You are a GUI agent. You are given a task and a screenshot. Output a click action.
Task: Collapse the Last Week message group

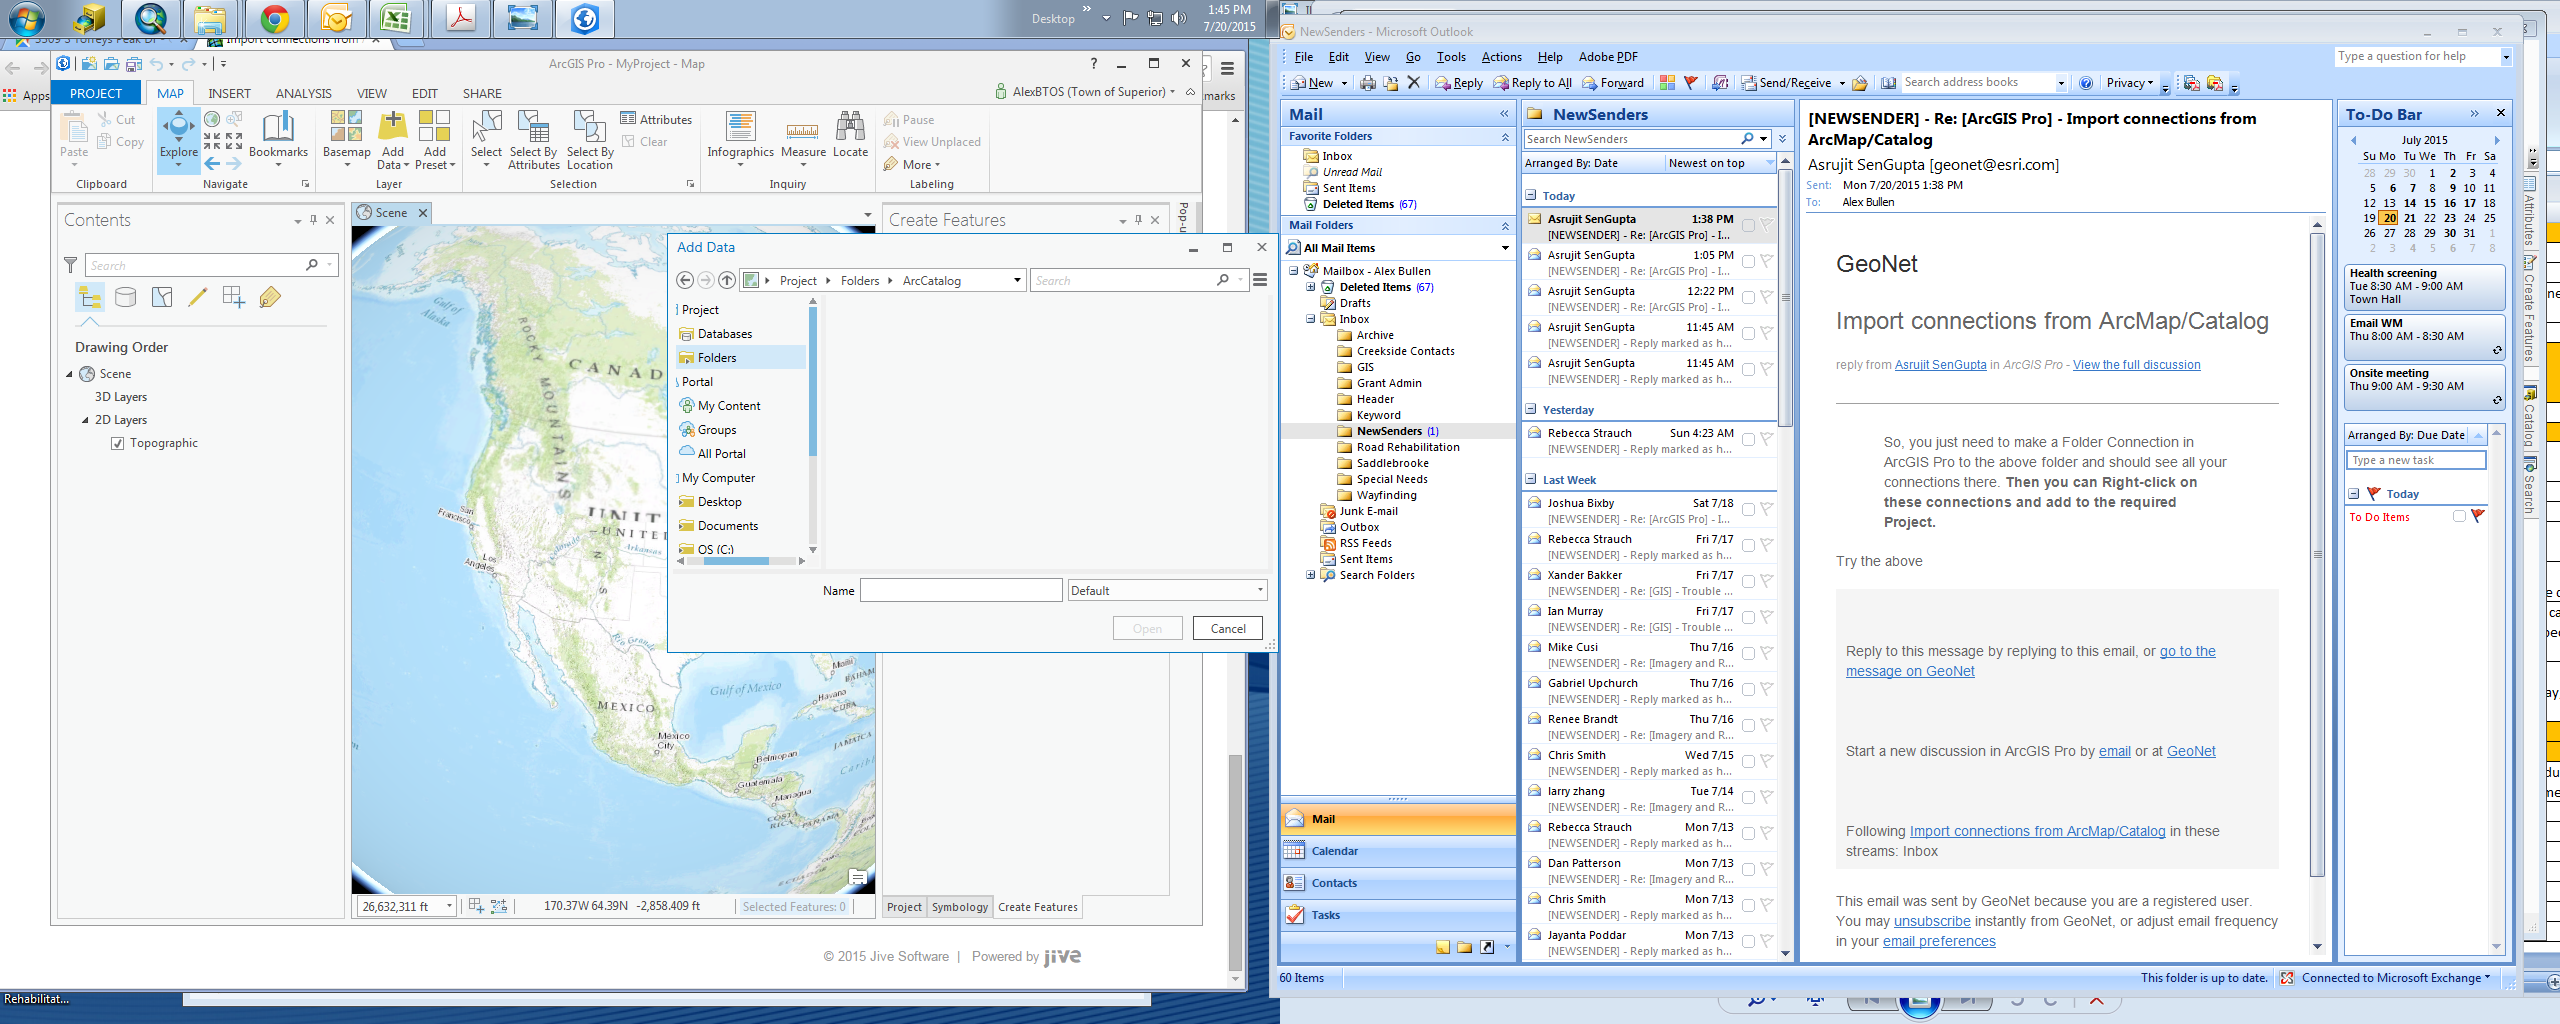click(x=1530, y=479)
